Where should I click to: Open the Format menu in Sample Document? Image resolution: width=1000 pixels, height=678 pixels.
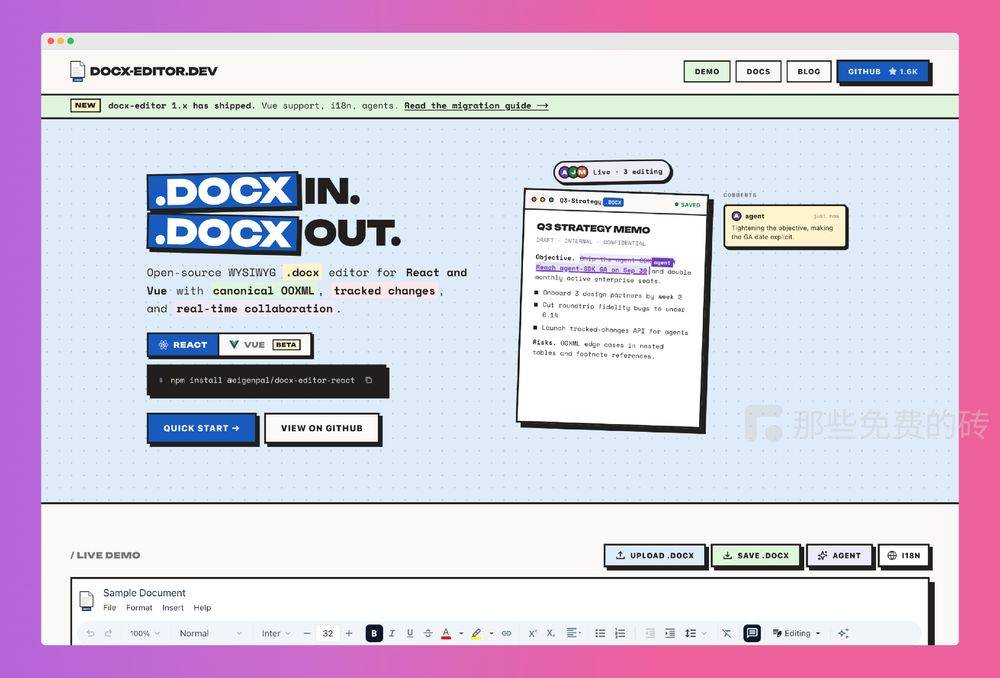click(x=139, y=608)
